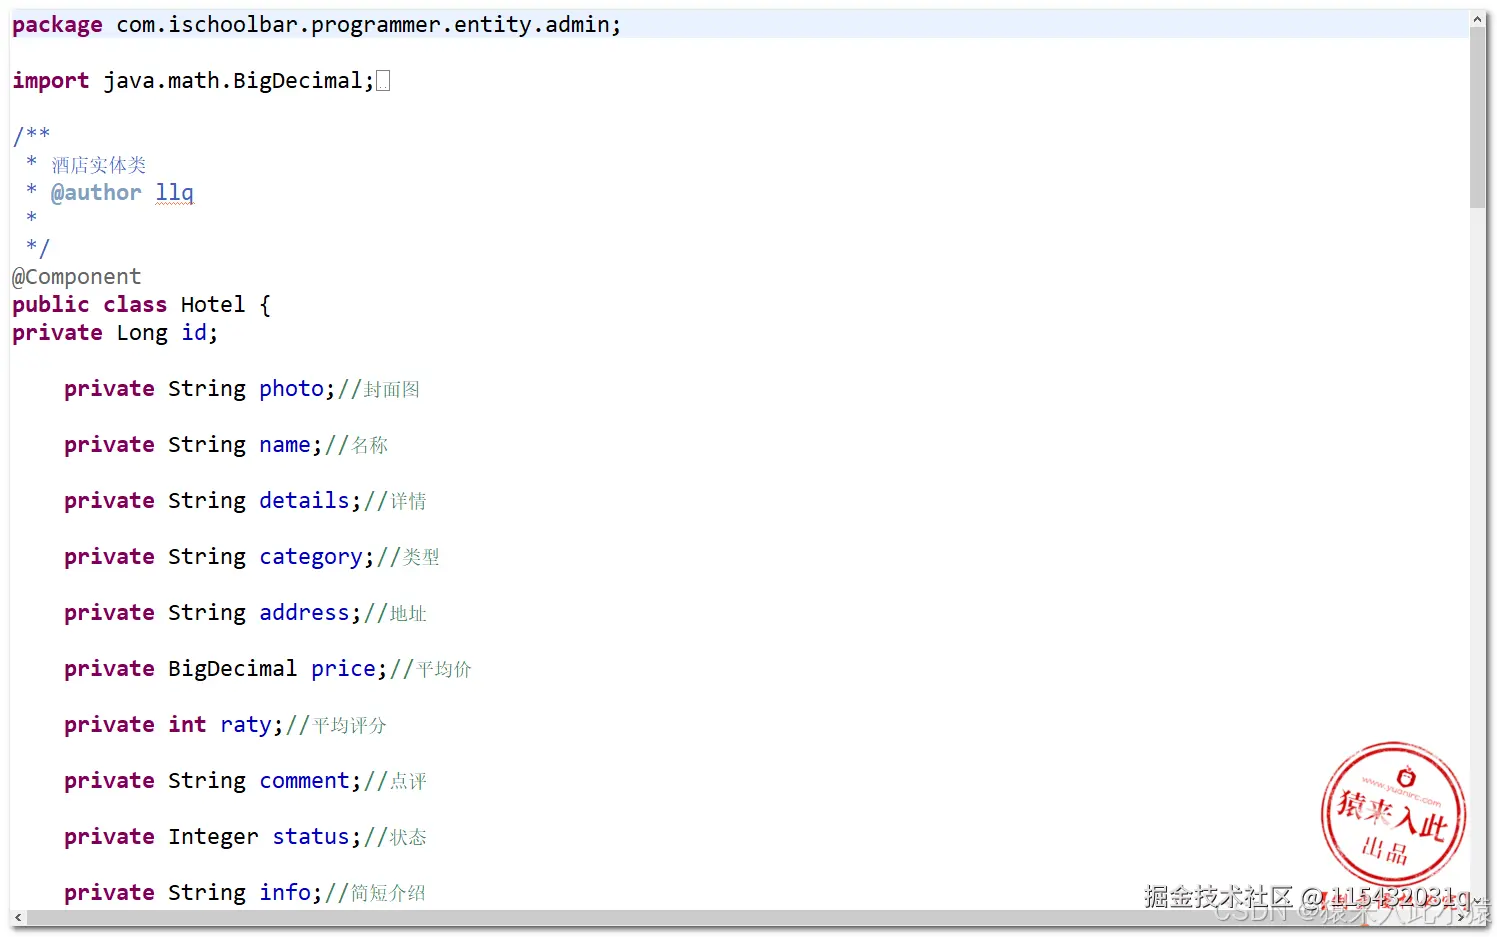Click the comment '简短介绍' after info

388,893
